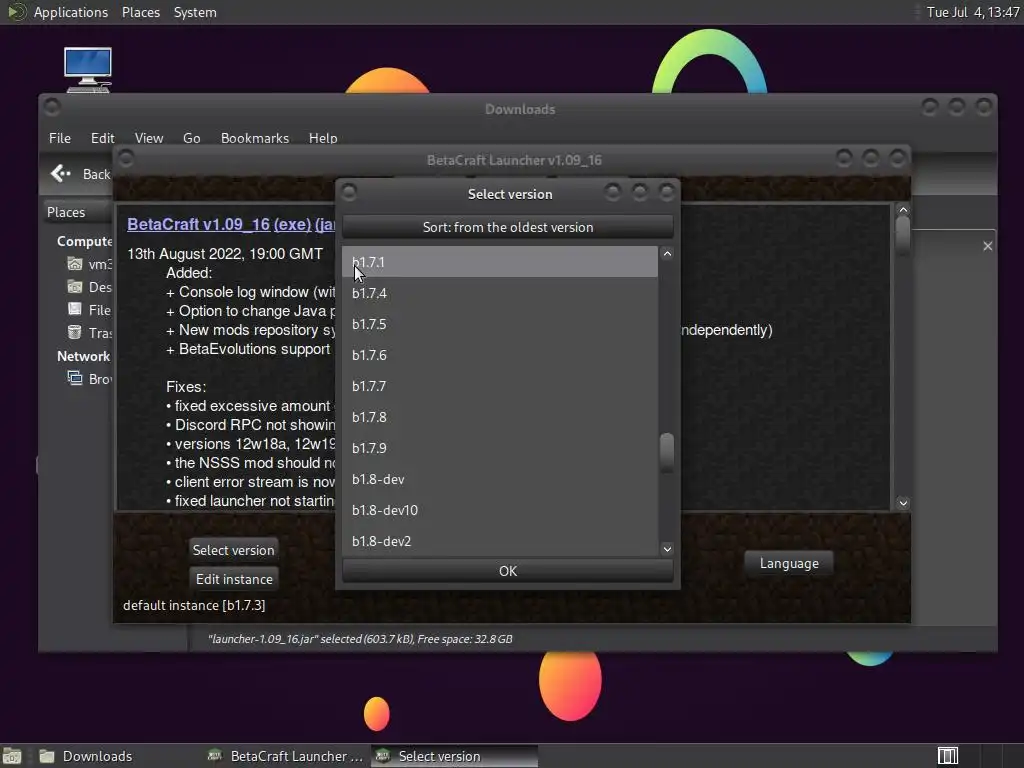Open the Places menu in top panel

[140, 12]
